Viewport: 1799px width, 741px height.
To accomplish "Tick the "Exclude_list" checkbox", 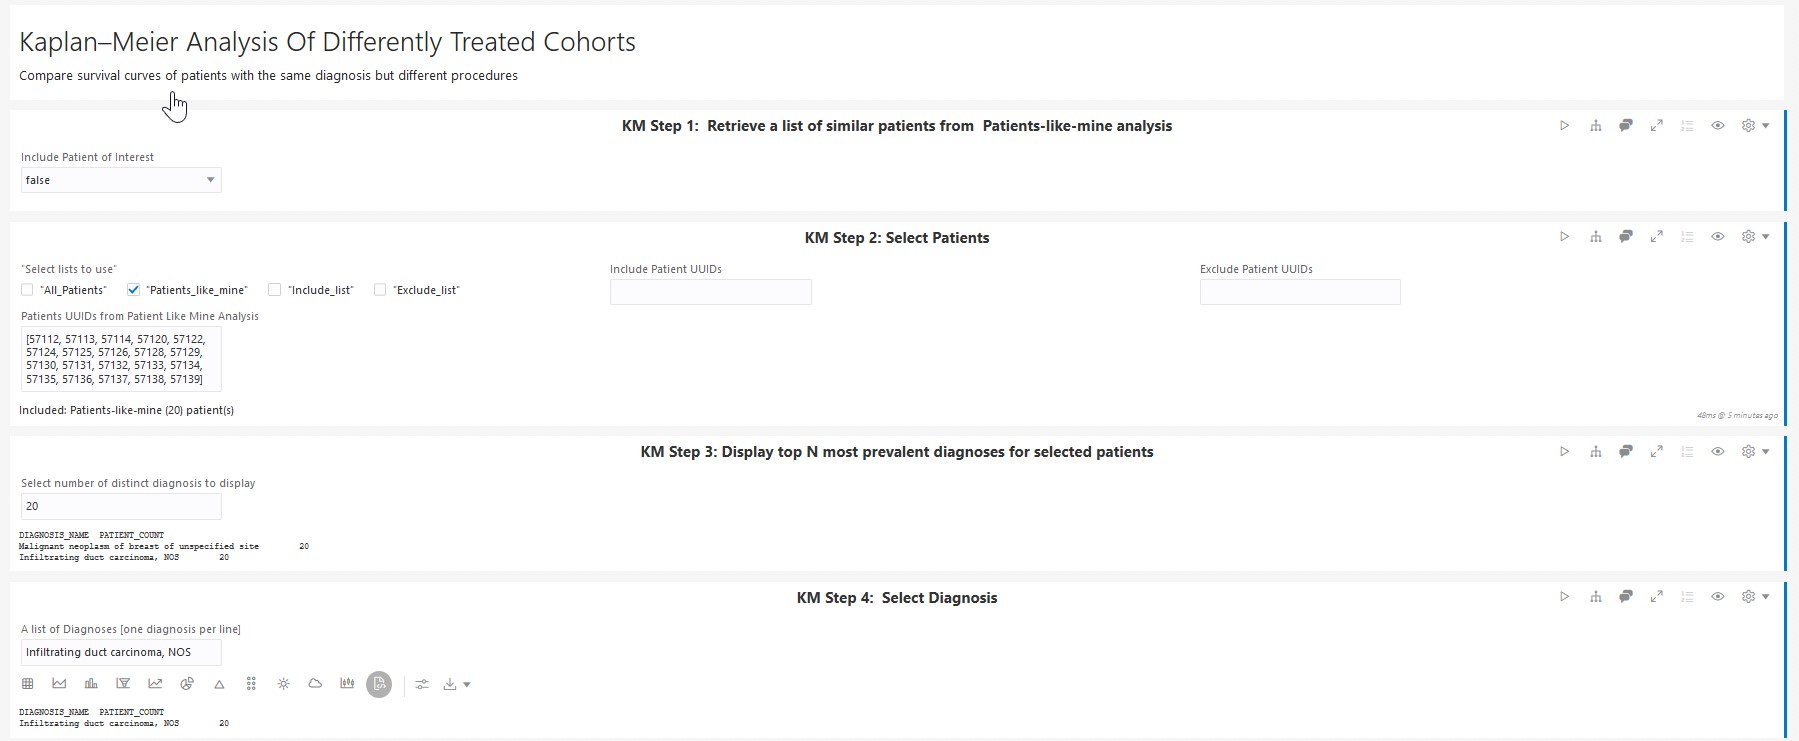I will (380, 290).
